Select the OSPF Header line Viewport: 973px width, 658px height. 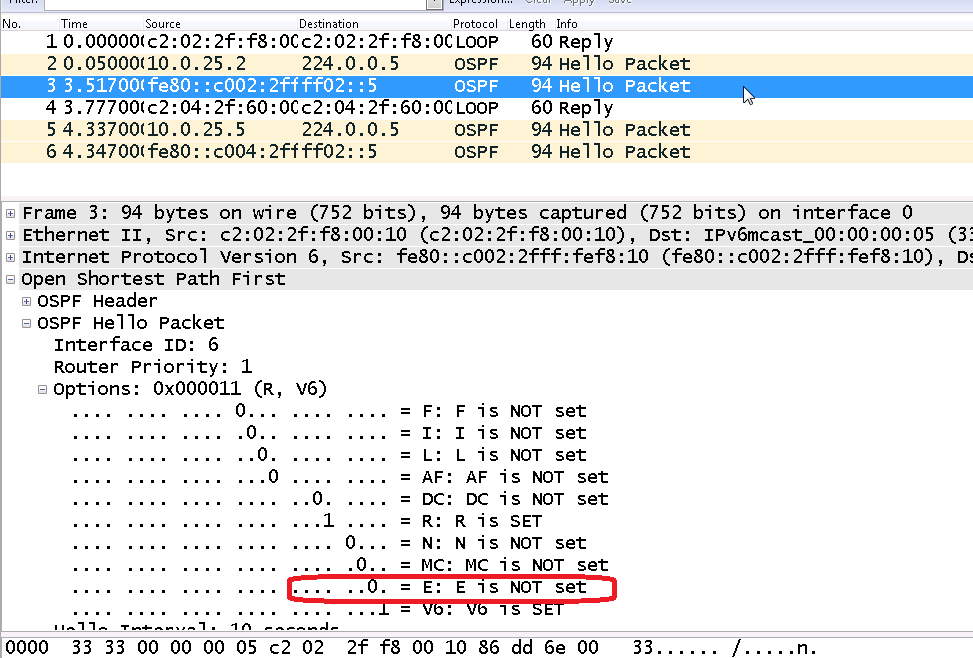97,301
